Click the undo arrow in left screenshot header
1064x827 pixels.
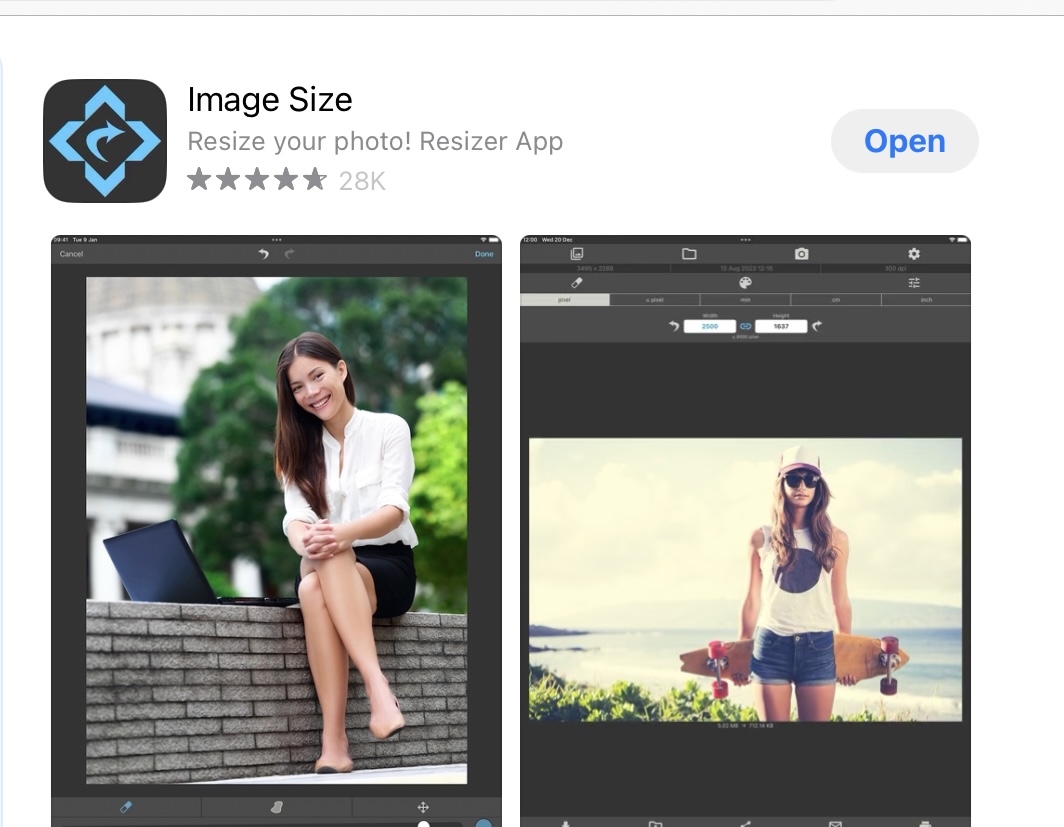[x=264, y=254]
